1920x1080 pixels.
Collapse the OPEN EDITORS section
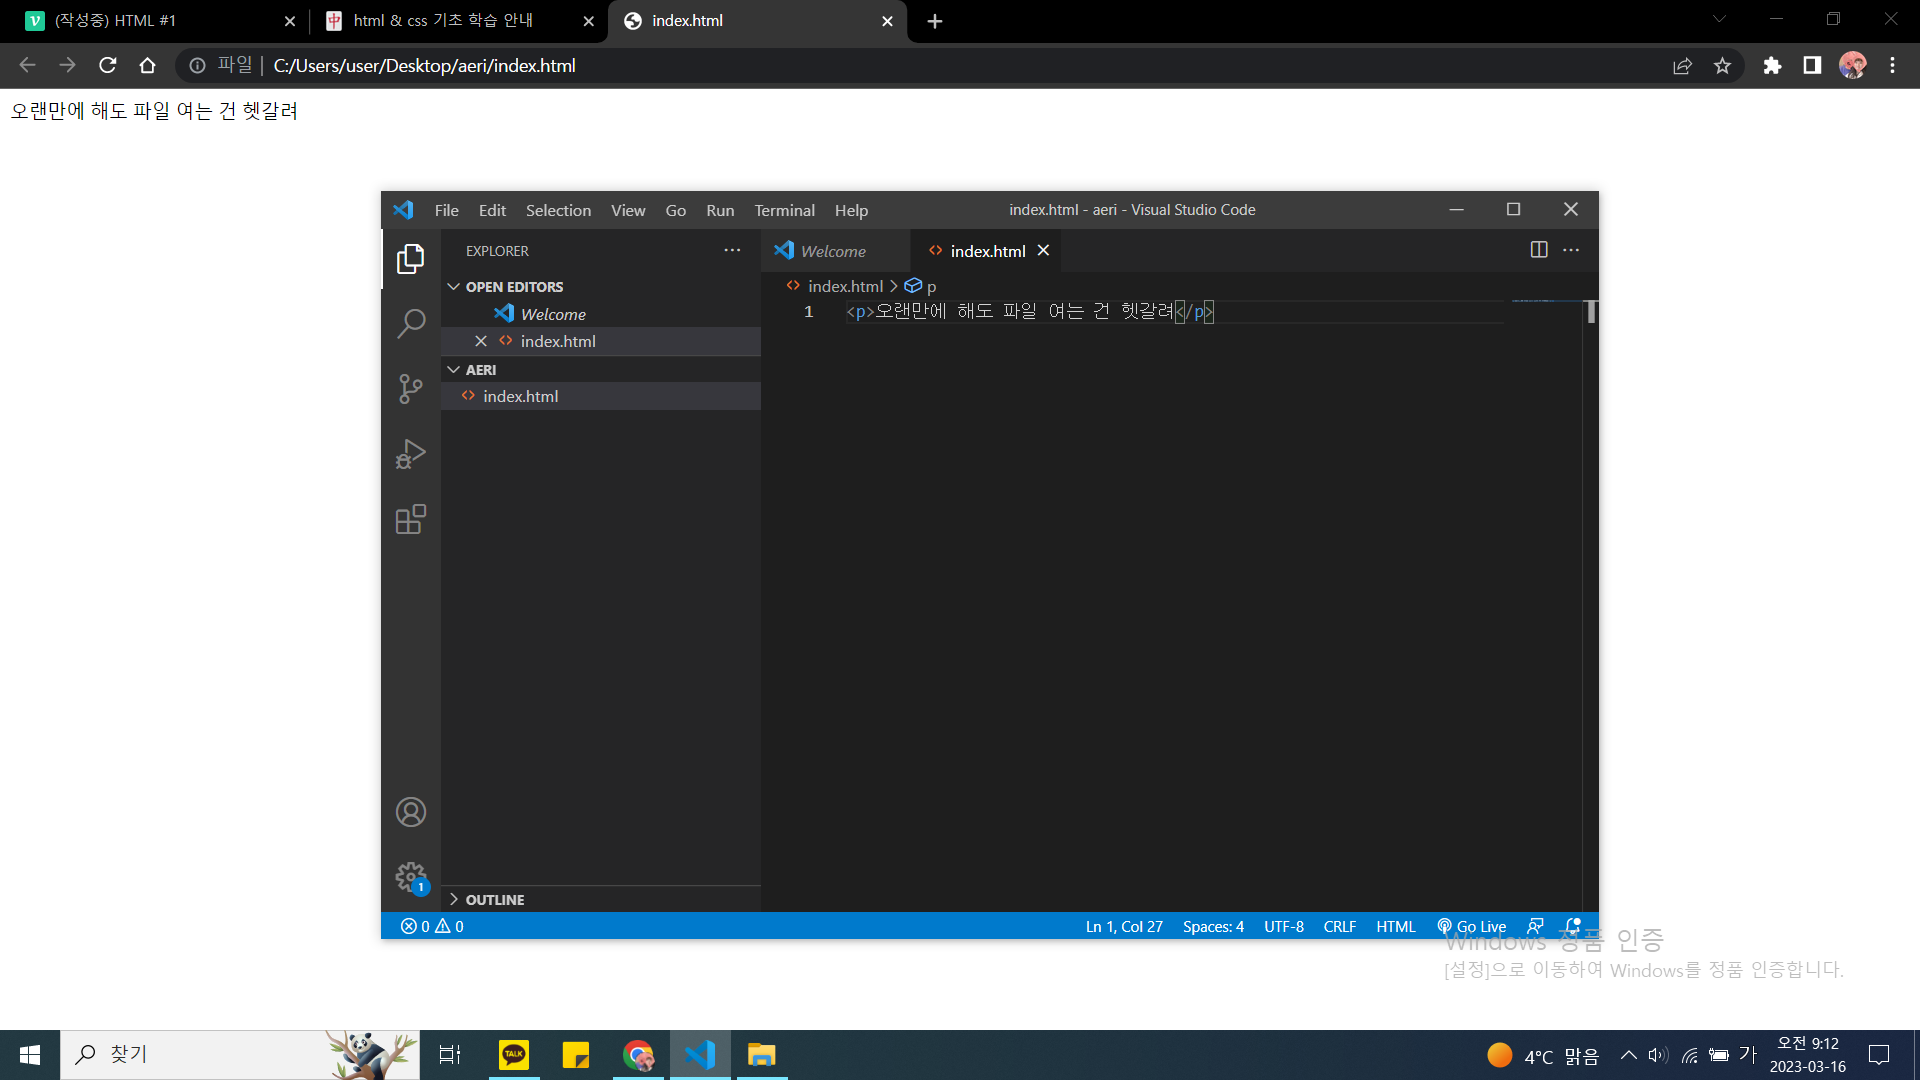514,287
